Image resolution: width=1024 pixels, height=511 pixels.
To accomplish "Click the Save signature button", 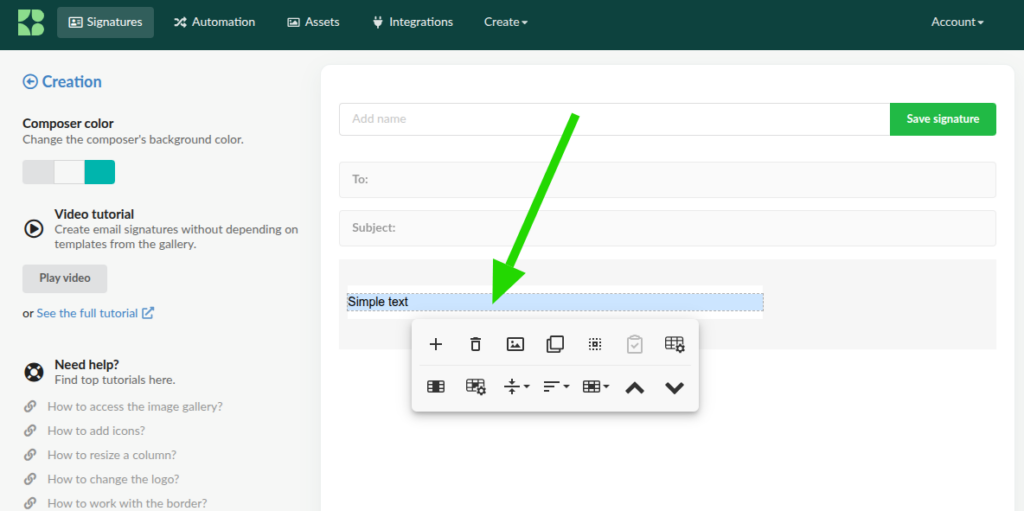I will click(942, 119).
